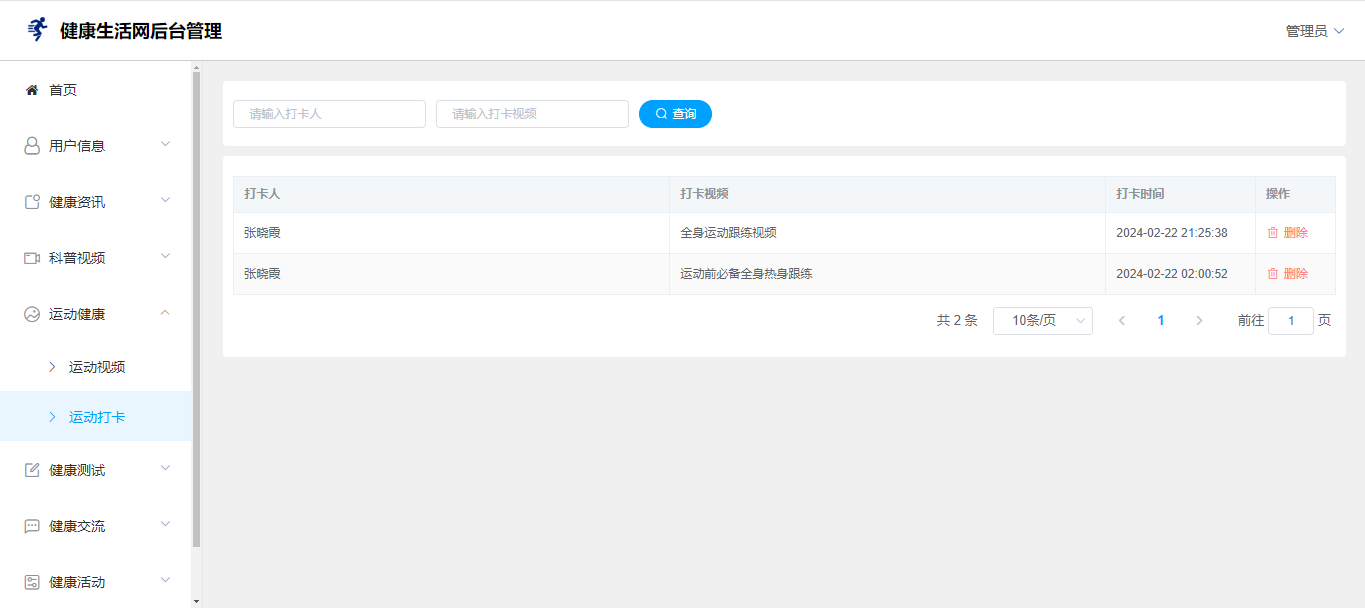Viewport: 1365px width, 608px height.
Task: Click the home icon beside 首页
Action: [32, 90]
